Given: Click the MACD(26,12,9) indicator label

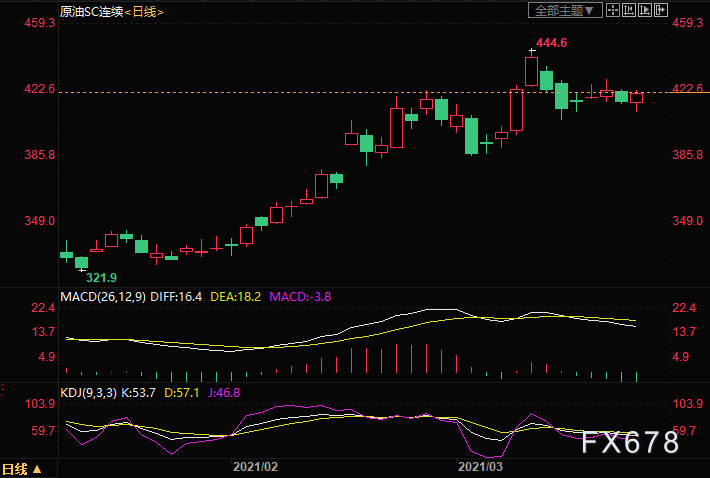Looking at the screenshot, I should [103, 297].
